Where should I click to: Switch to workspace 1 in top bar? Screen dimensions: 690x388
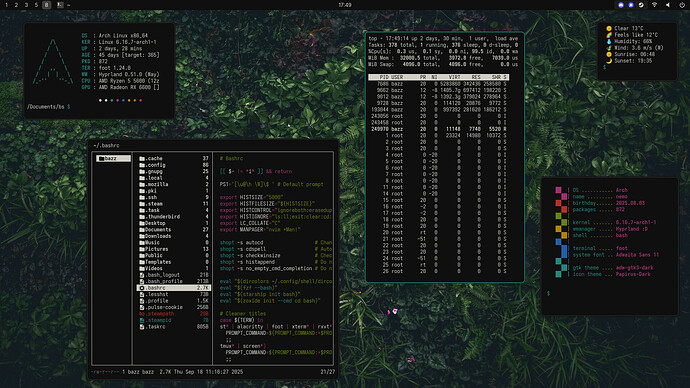tap(6, 5)
